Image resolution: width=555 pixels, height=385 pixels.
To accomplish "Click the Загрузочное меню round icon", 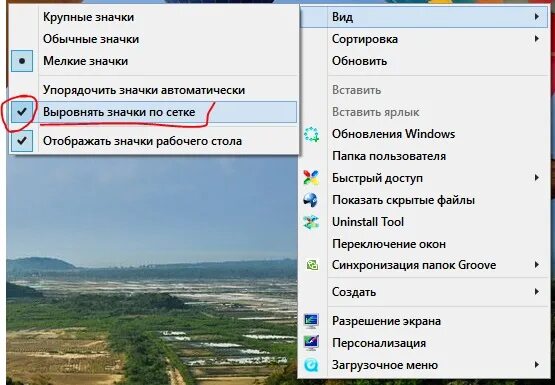I will pyautogui.click(x=311, y=365).
